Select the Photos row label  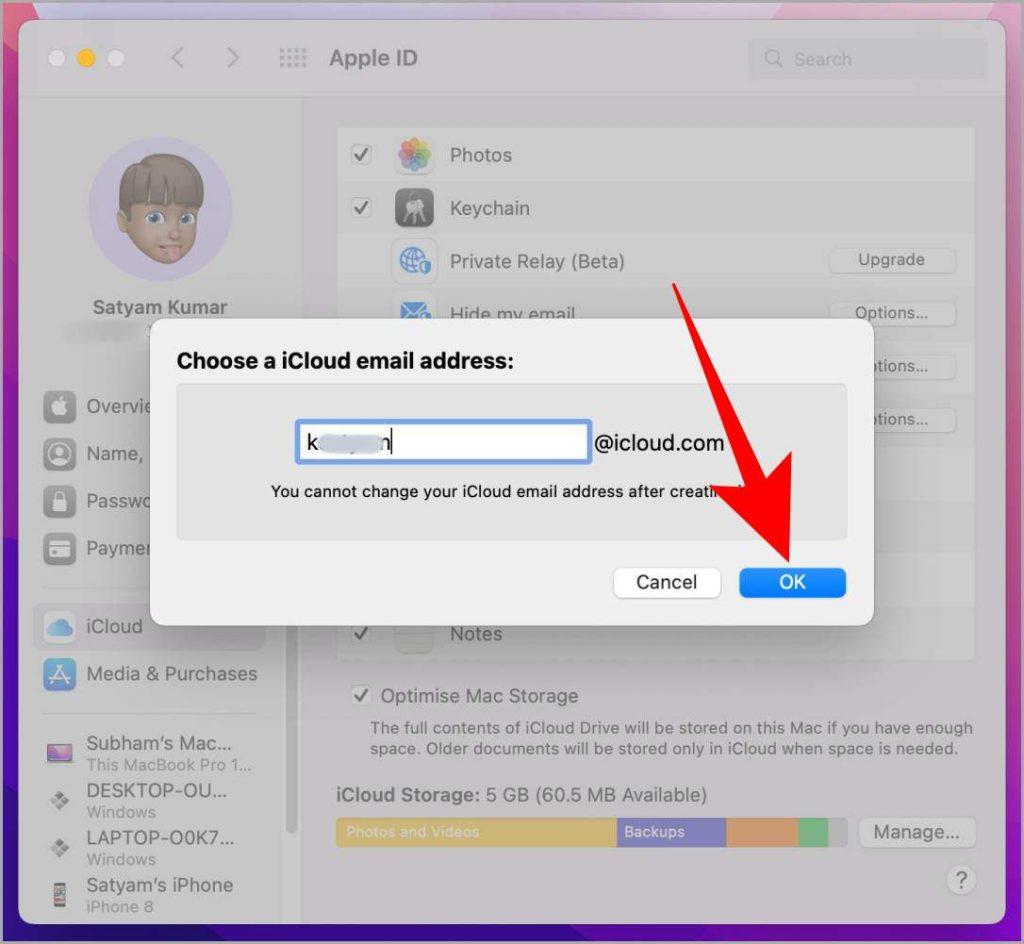tap(481, 155)
